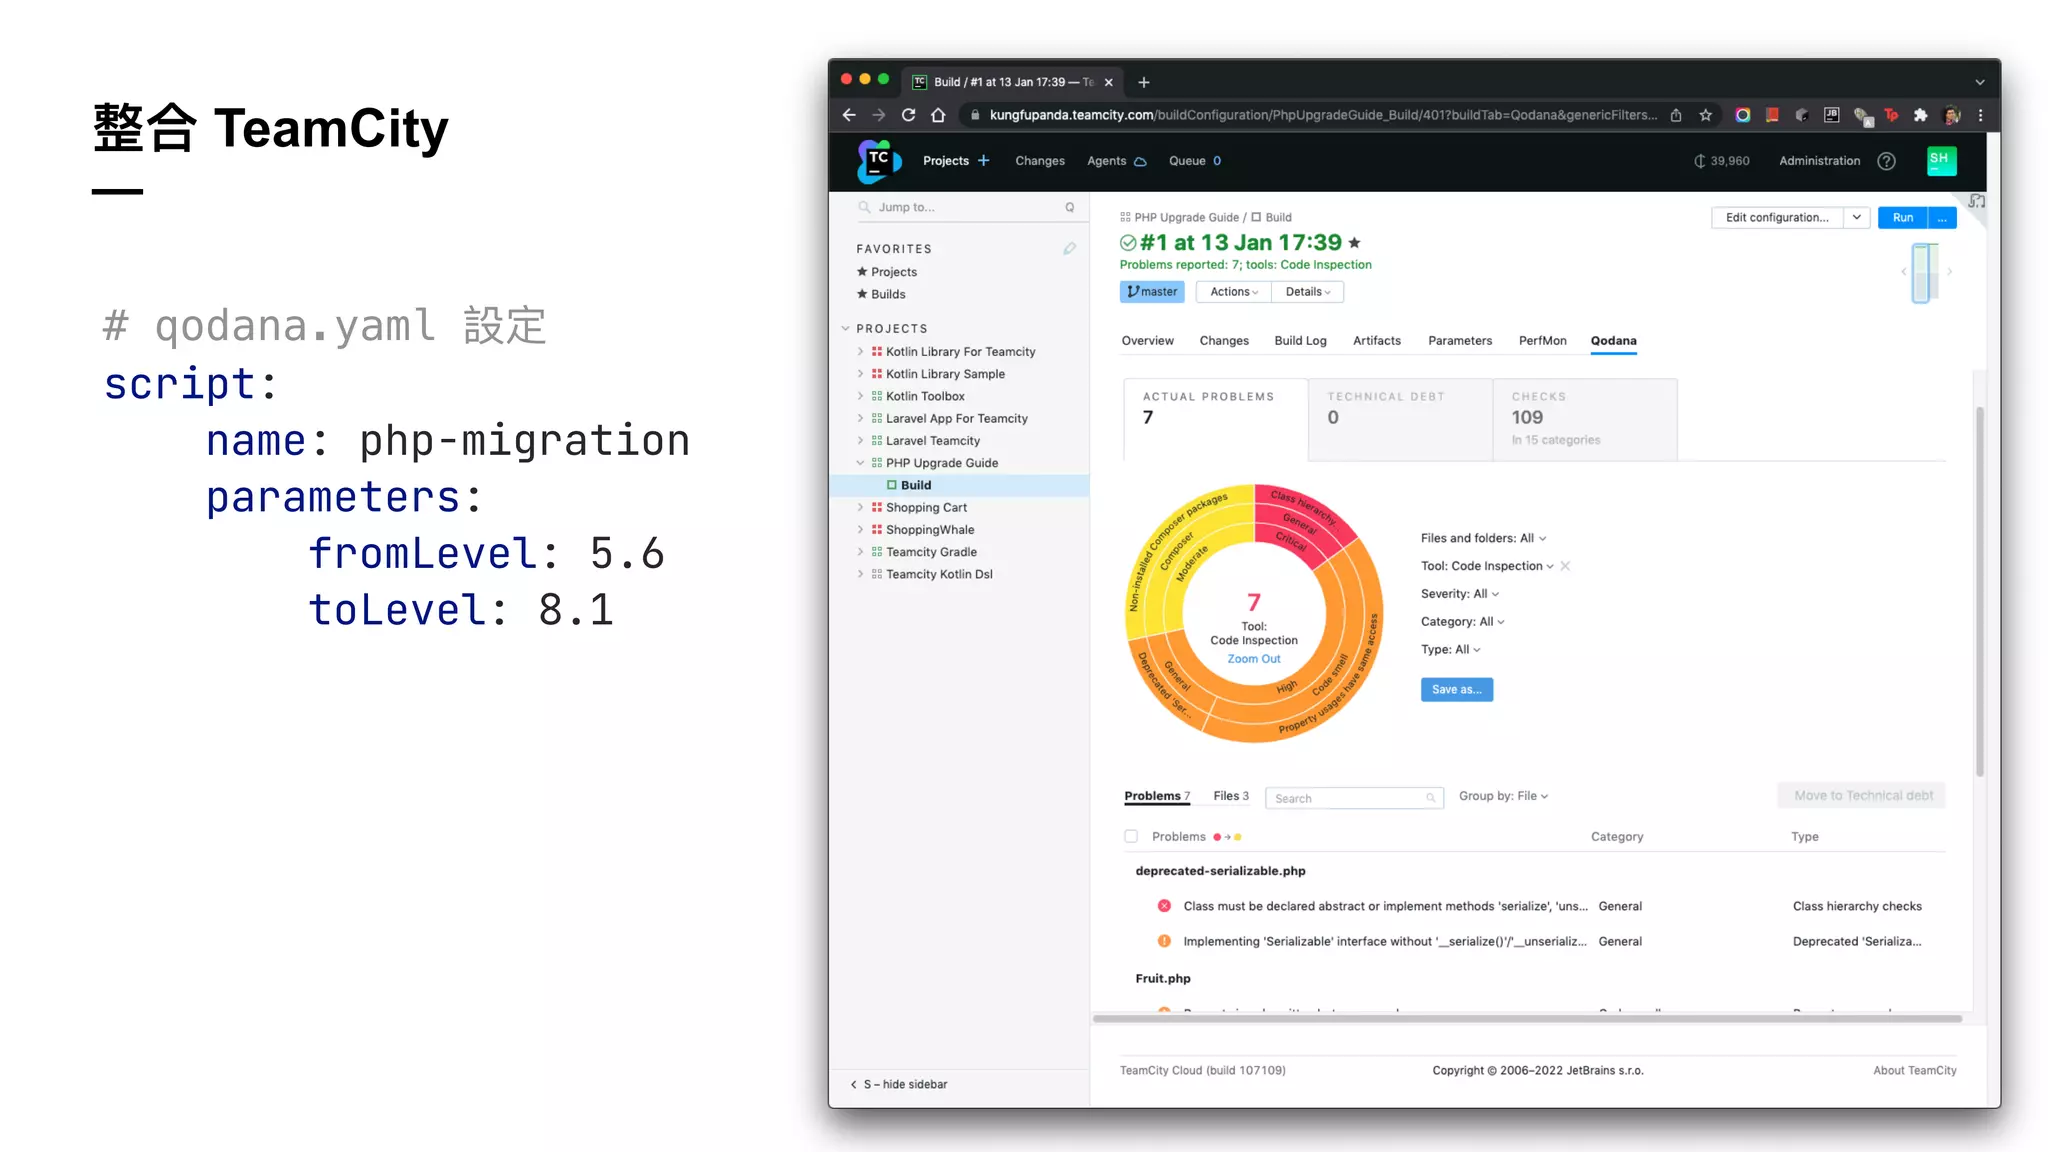Open the PerfMon tab
Screen dimensions: 2048x1152
click(1542, 341)
